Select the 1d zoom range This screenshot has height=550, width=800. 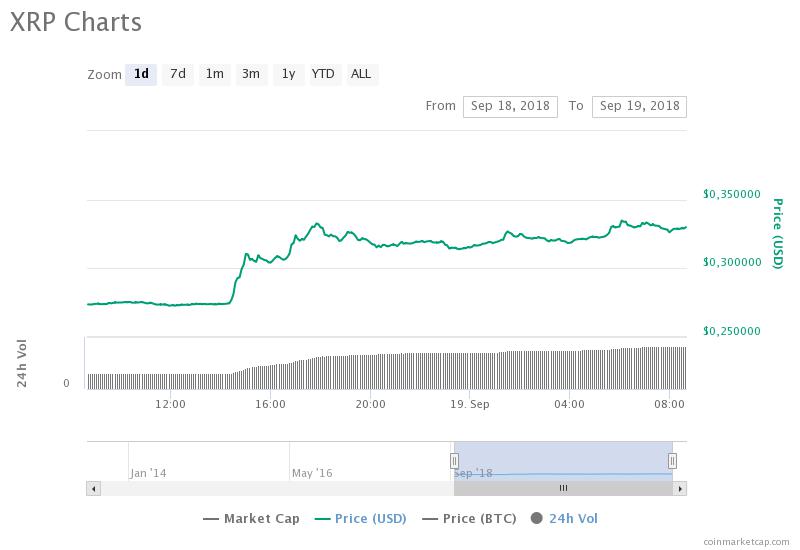pos(141,74)
